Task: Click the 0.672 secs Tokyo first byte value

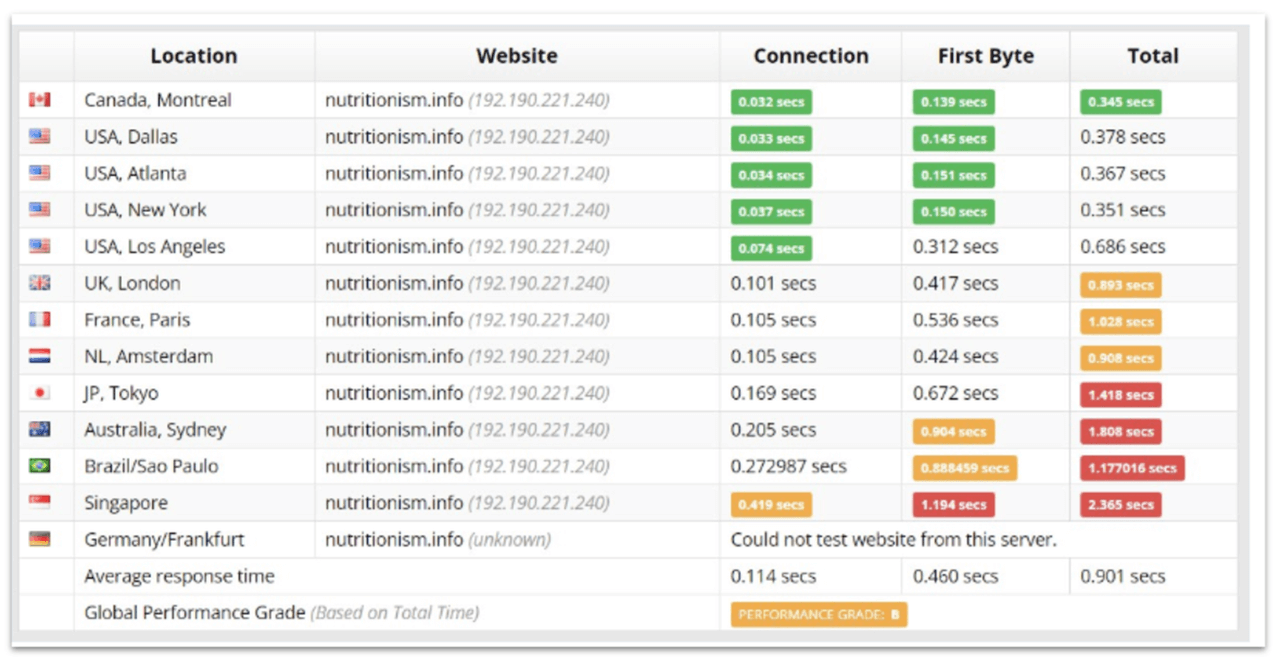Action: click(x=956, y=393)
